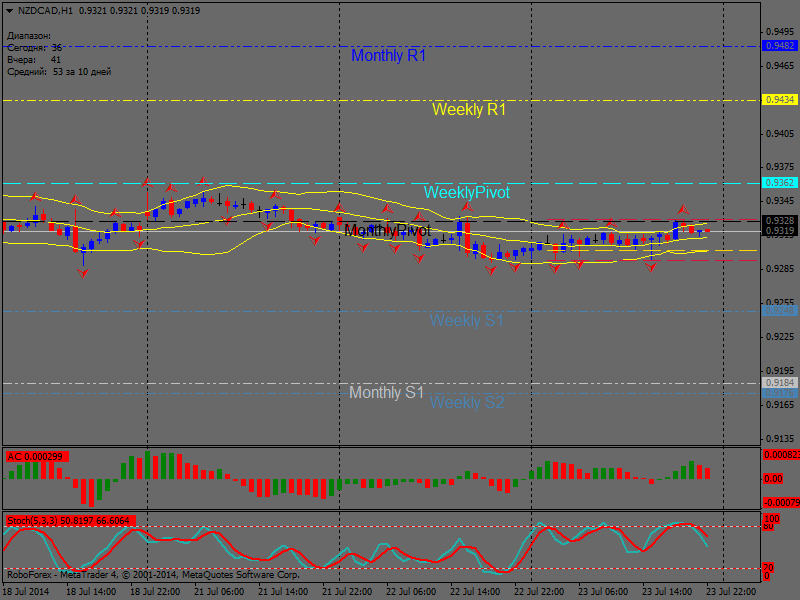
Task: Select the Weekly R1 yellow label
Action: [x=468, y=110]
